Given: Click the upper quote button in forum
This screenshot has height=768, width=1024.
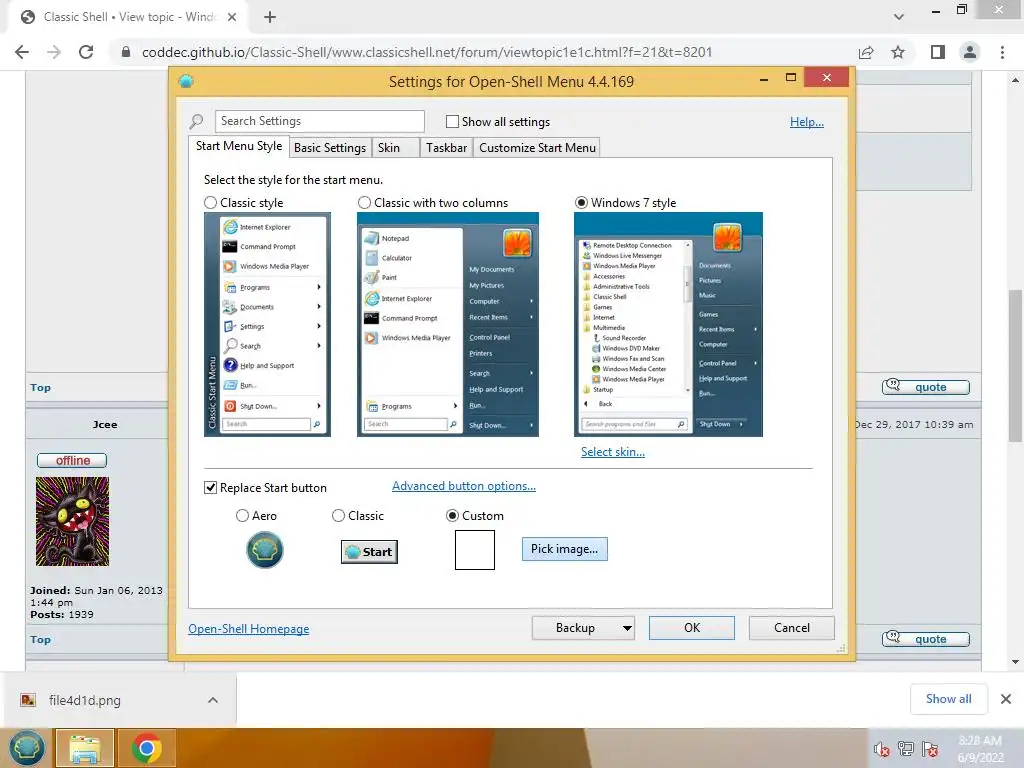Looking at the screenshot, I should point(925,387).
